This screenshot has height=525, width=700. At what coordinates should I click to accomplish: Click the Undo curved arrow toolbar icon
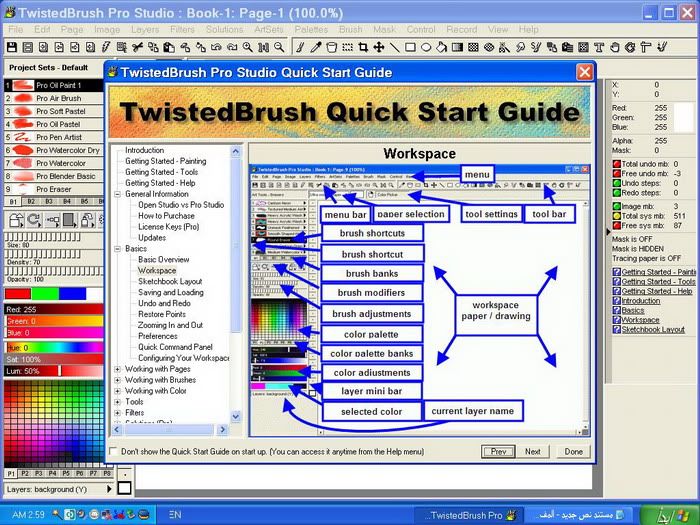[217, 47]
